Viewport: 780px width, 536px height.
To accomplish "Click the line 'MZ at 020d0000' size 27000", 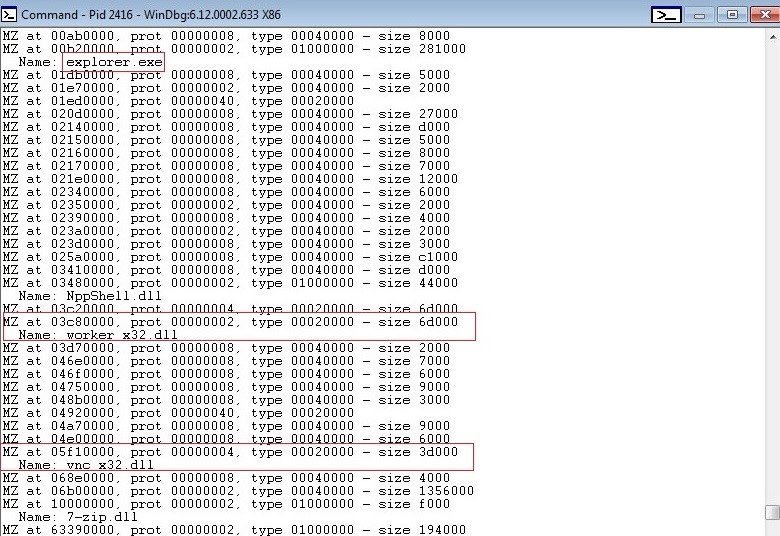I will [x=230, y=114].
